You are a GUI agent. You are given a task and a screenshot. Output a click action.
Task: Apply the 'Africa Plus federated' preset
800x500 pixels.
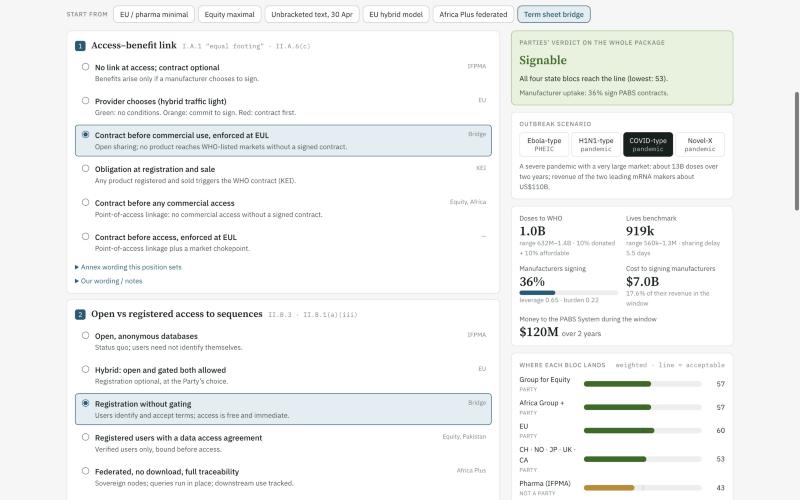click(473, 14)
